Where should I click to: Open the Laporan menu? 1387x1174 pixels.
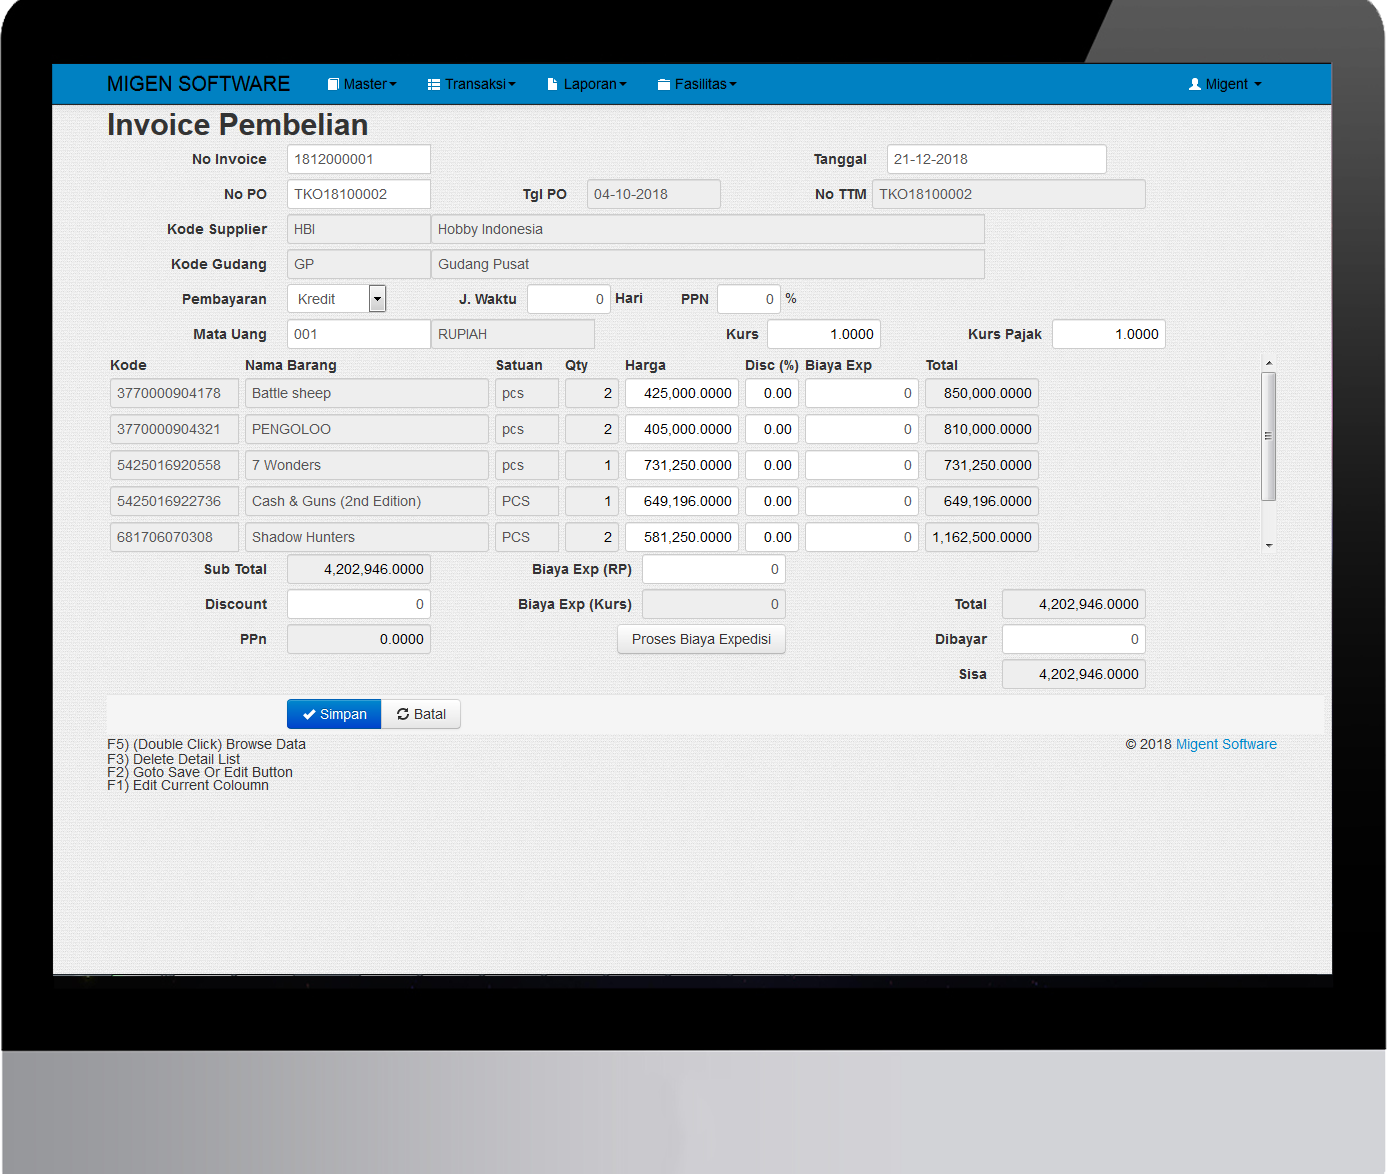point(587,84)
